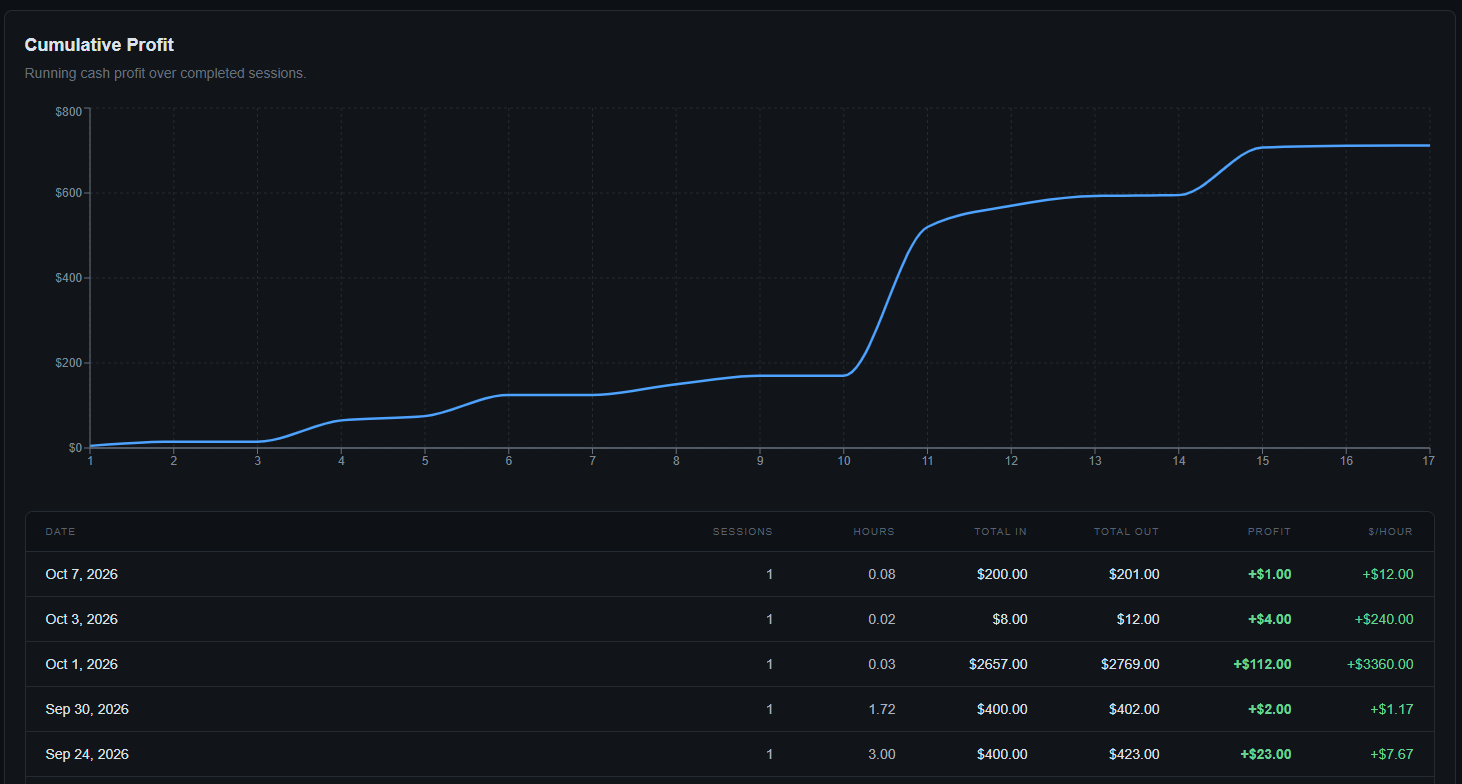Screen dimensions: 1462x784
Task: Click session number 6 on the chart x-axis
Action: click(509, 461)
